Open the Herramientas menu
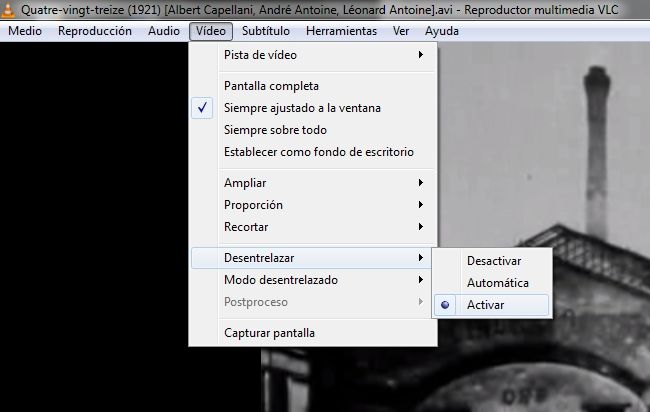Image resolution: width=650 pixels, height=412 pixels. [341, 31]
